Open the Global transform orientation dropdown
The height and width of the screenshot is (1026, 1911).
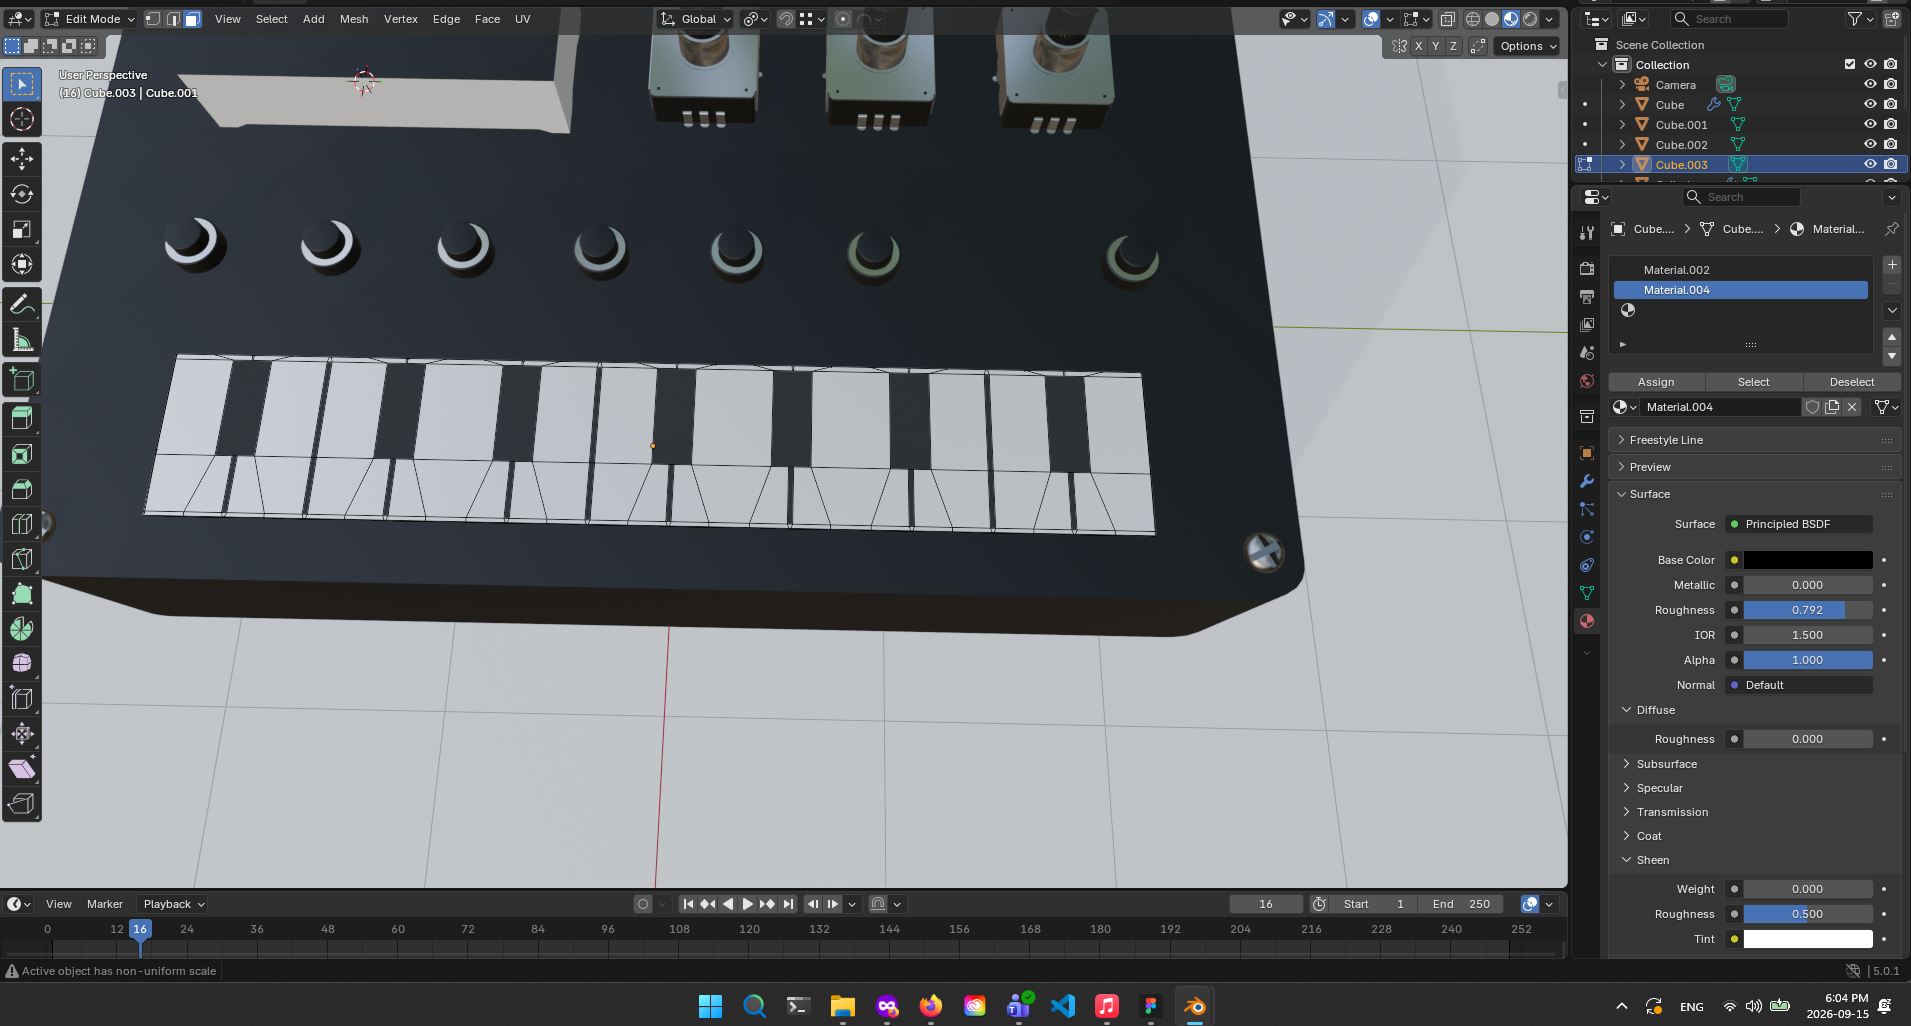696,19
